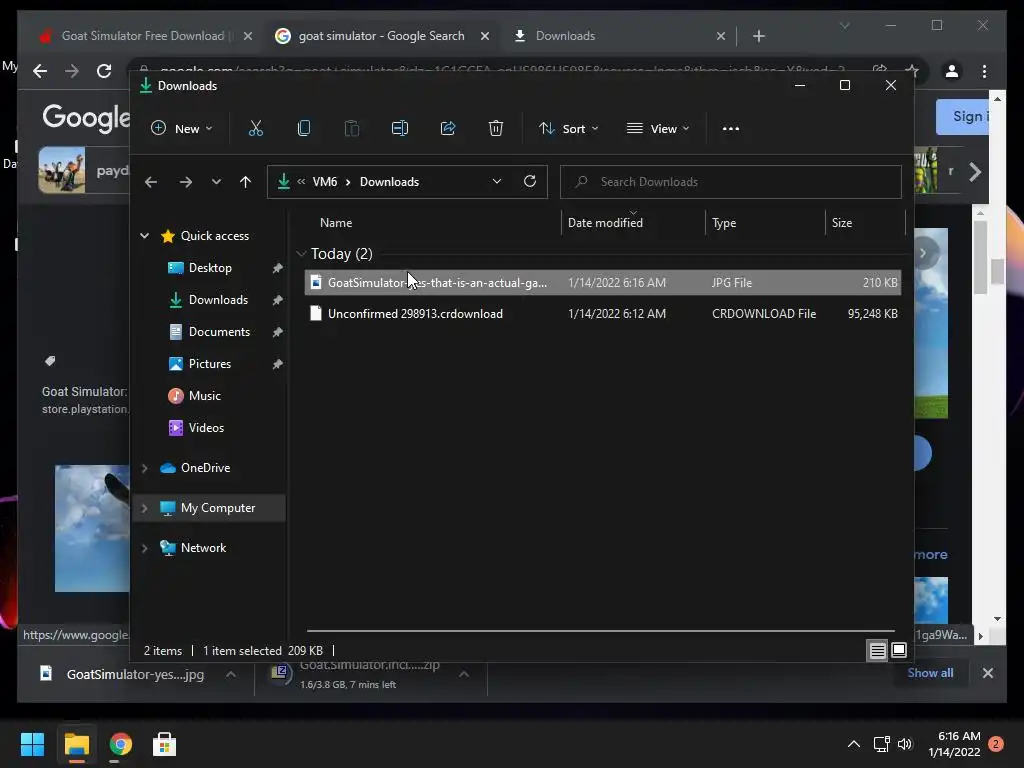This screenshot has height=768, width=1024.
Task: Open clock and date in taskbar
Action: tap(954, 744)
